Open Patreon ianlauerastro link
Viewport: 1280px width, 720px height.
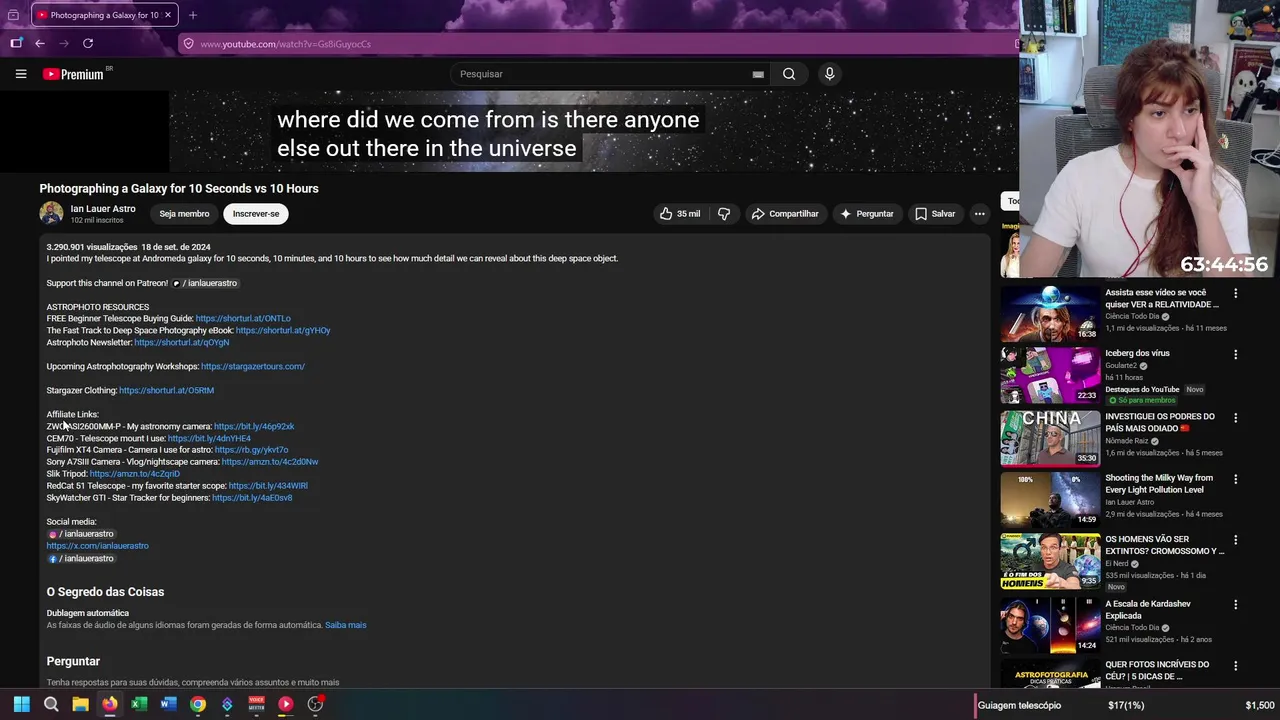tap(205, 283)
